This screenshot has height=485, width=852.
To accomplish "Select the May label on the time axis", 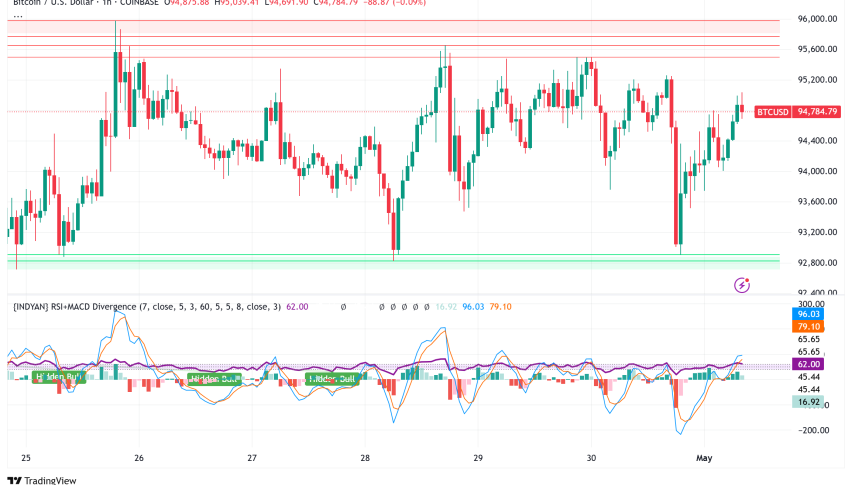I will click(706, 456).
